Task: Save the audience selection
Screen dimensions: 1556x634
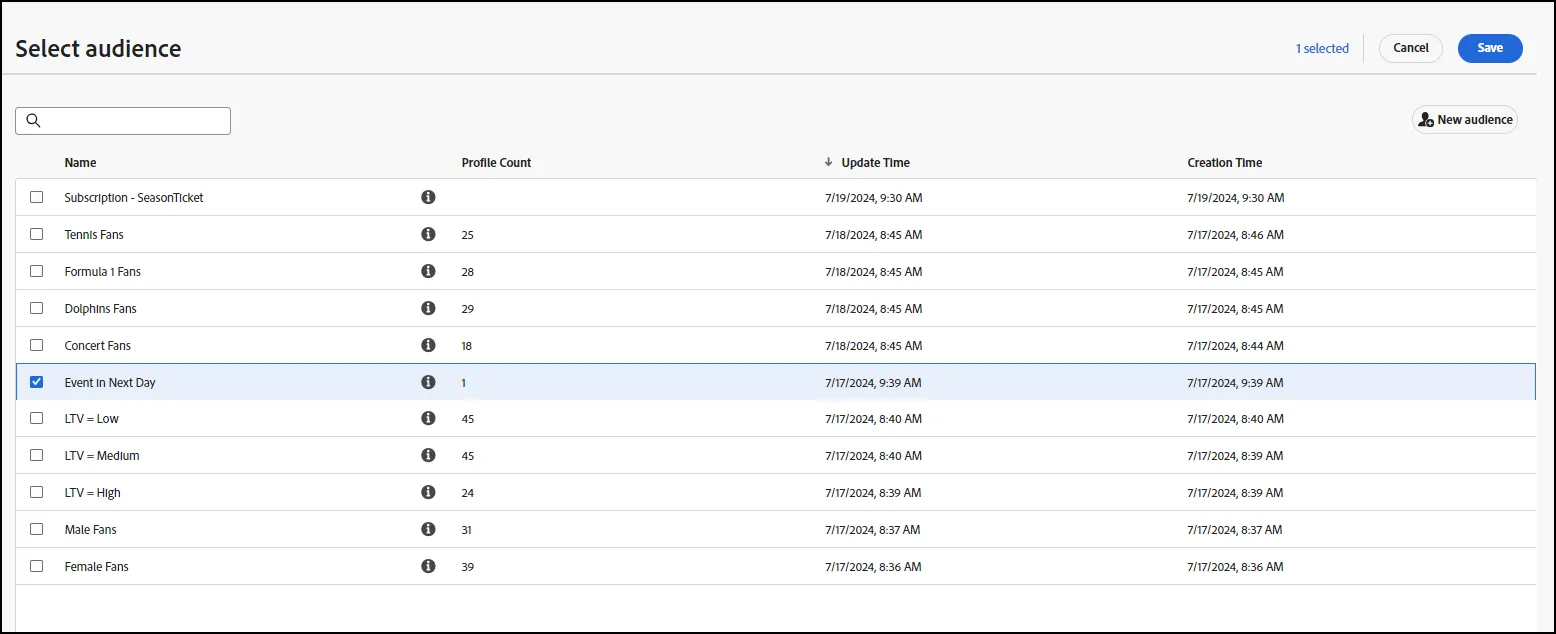Action: coord(1490,48)
